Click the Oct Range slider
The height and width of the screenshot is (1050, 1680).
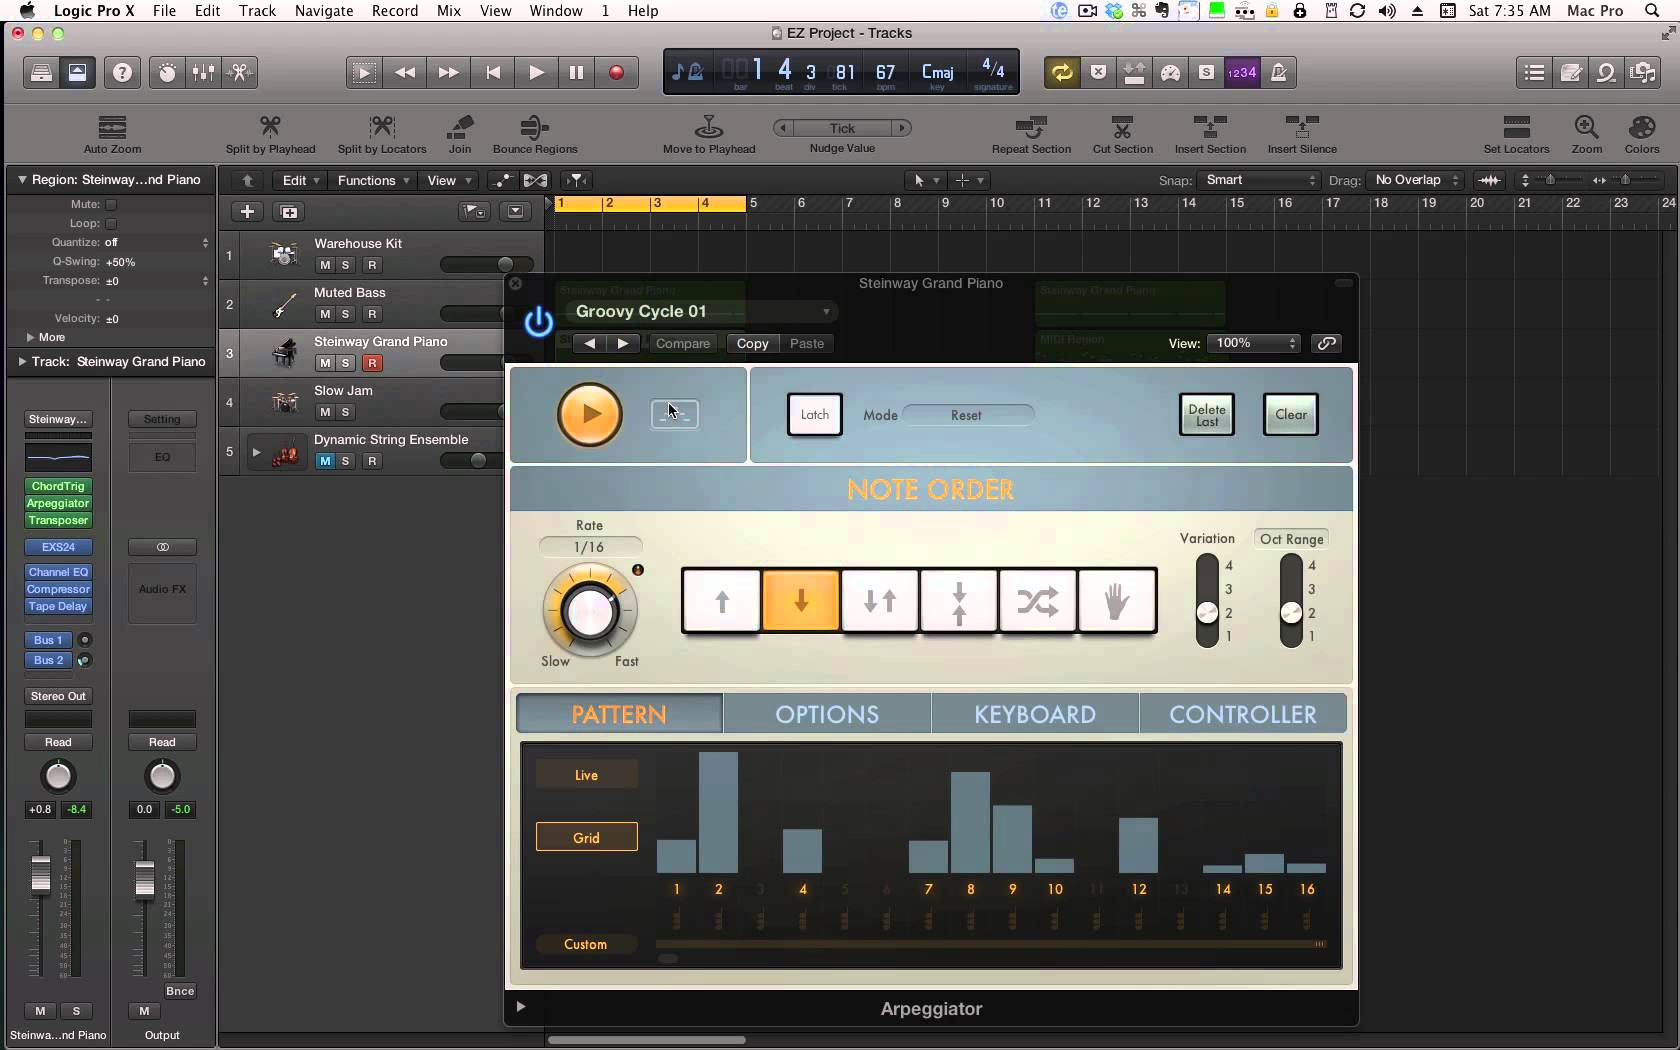pyautogui.click(x=1291, y=601)
